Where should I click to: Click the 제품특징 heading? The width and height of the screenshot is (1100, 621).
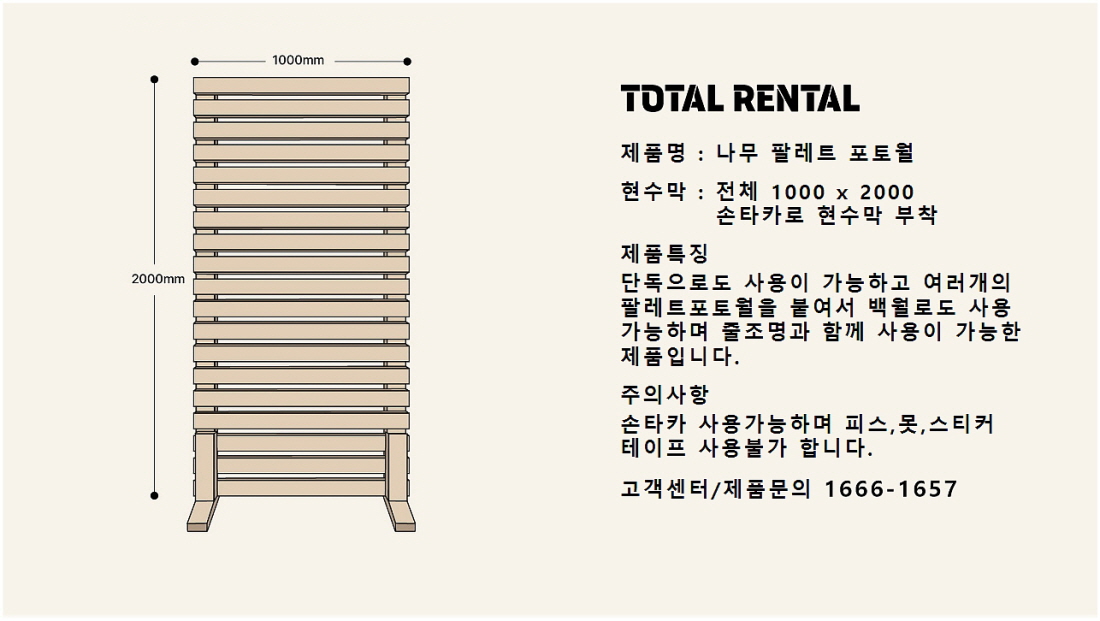point(664,253)
